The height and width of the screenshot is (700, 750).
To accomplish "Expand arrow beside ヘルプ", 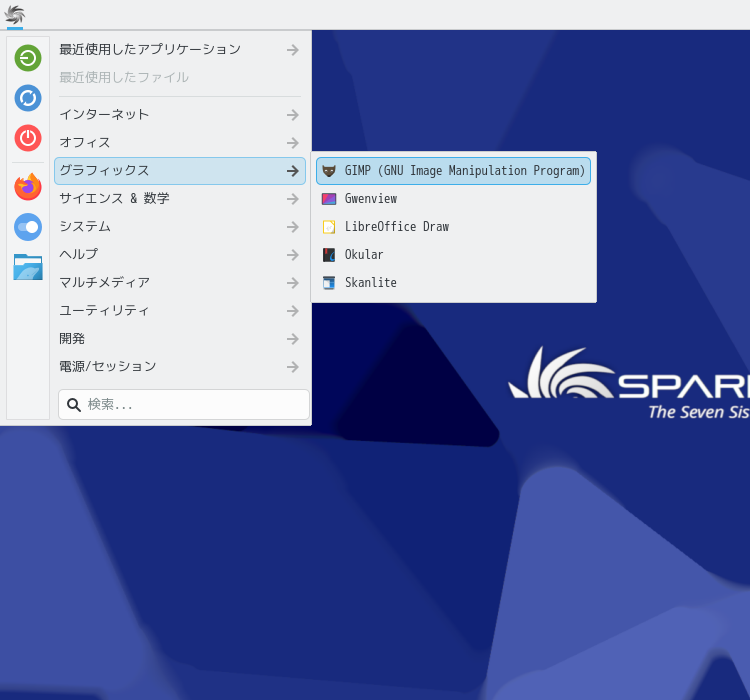I will pos(293,255).
